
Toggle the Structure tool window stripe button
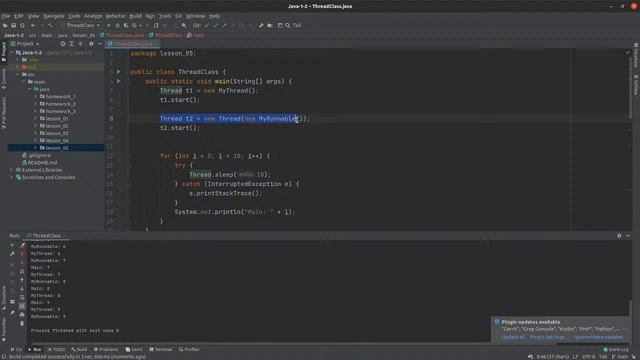(4, 298)
